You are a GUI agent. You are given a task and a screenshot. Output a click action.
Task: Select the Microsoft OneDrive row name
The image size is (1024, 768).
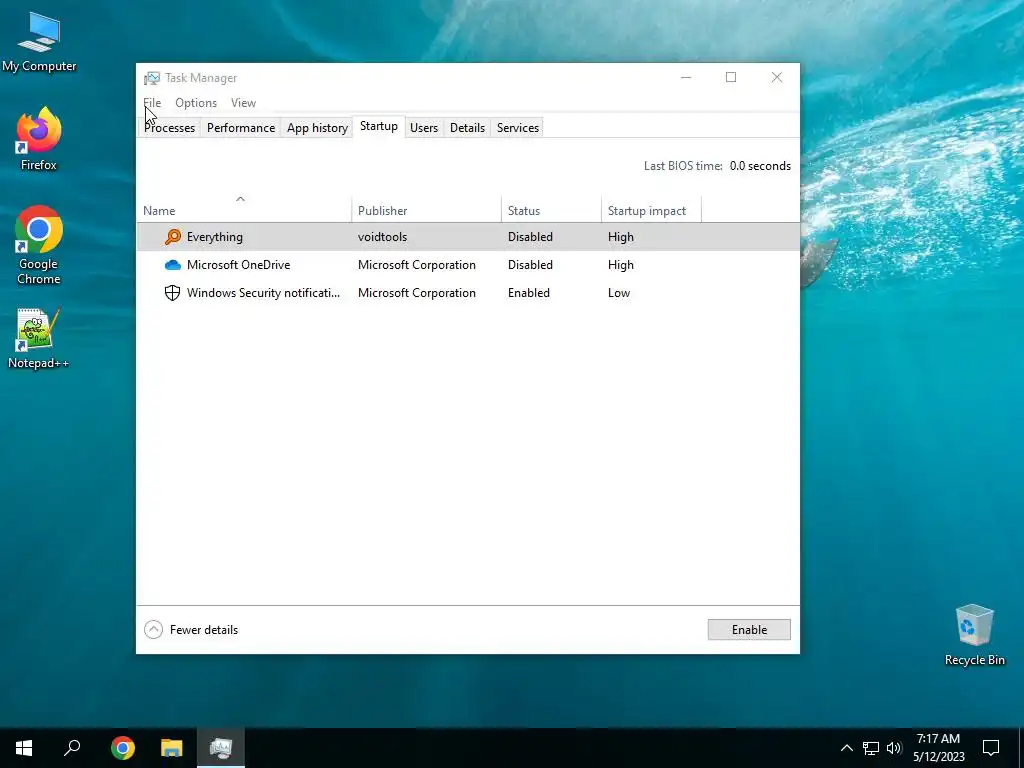click(238, 264)
